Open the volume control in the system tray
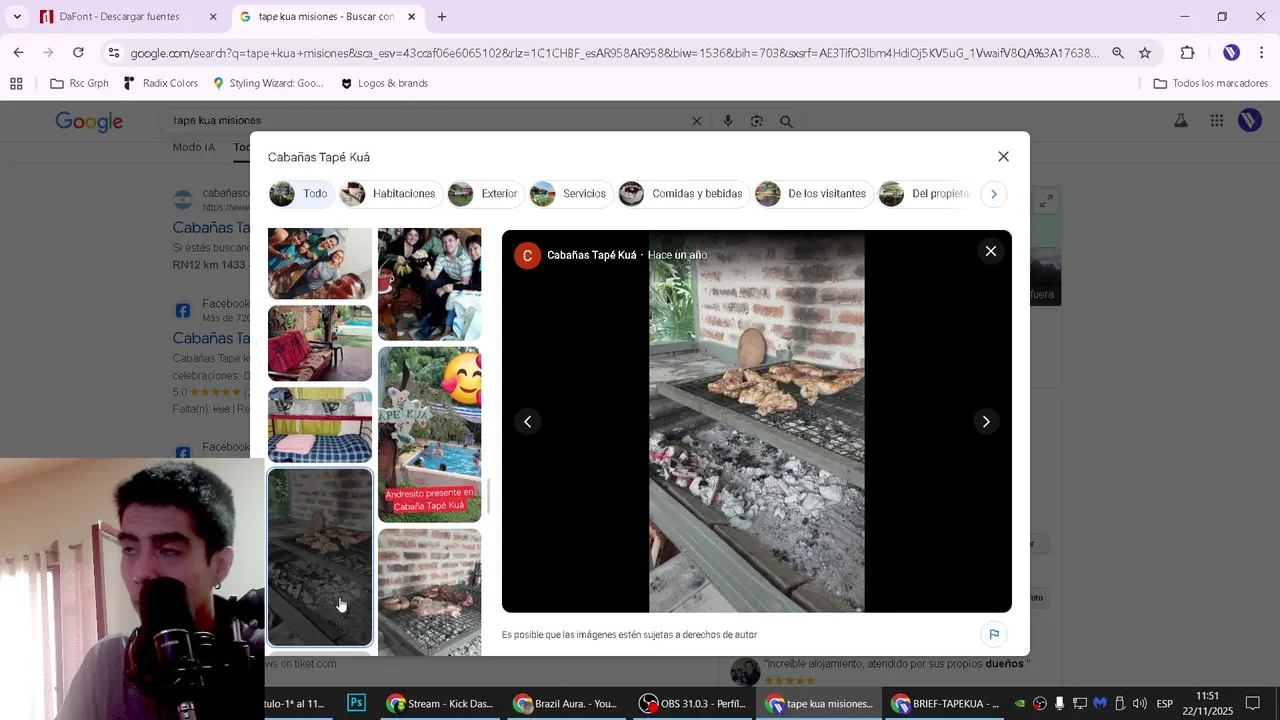 tap(1140, 703)
